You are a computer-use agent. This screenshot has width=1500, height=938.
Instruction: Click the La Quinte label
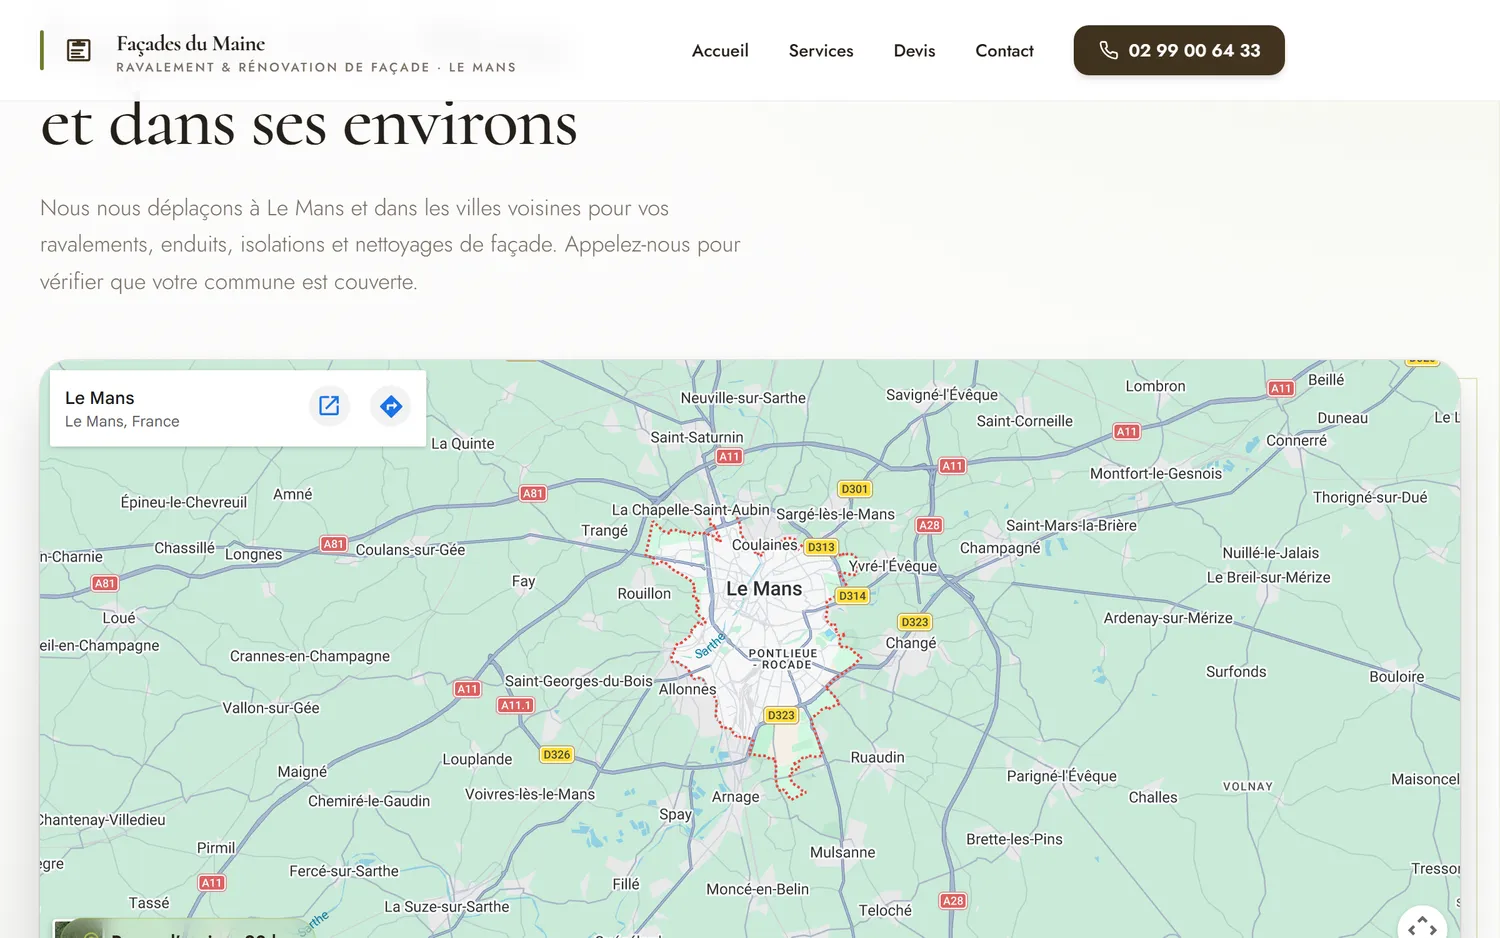pos(463,444)
